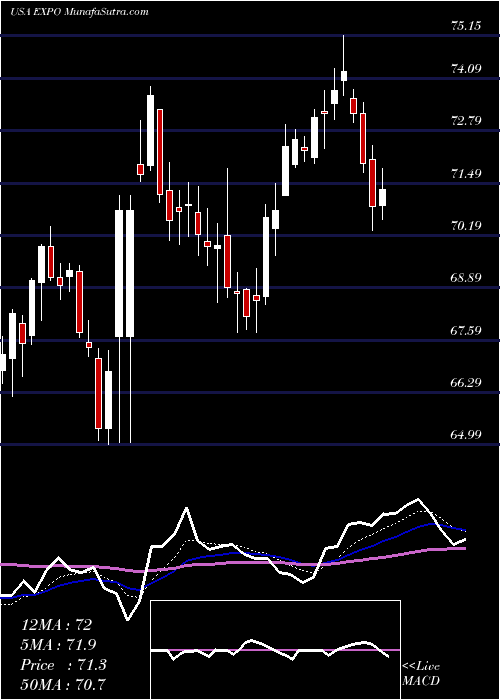This screenshot has width=500, height=700.
Task: Click the 70.19 price axis label
Action: point(466,226)
